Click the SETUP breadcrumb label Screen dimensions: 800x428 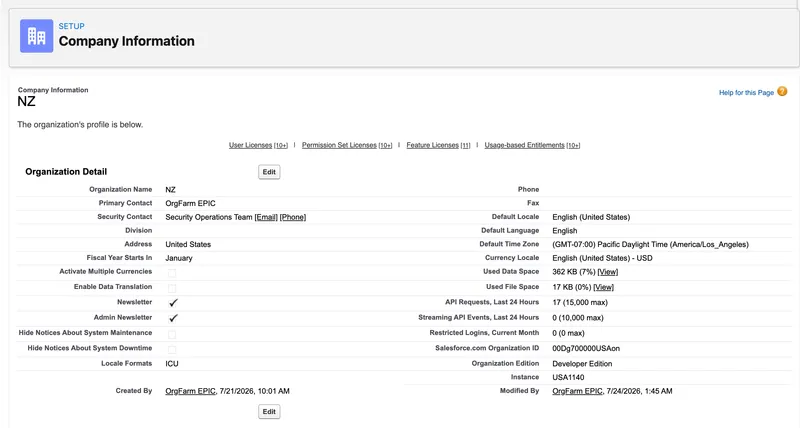[x=71, y=26]
